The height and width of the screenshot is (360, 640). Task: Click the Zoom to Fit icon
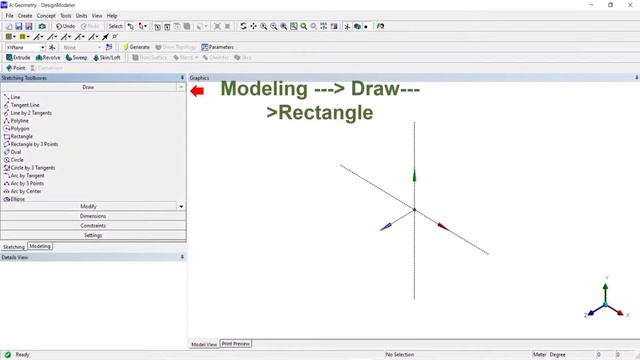[x=284, y=26]
